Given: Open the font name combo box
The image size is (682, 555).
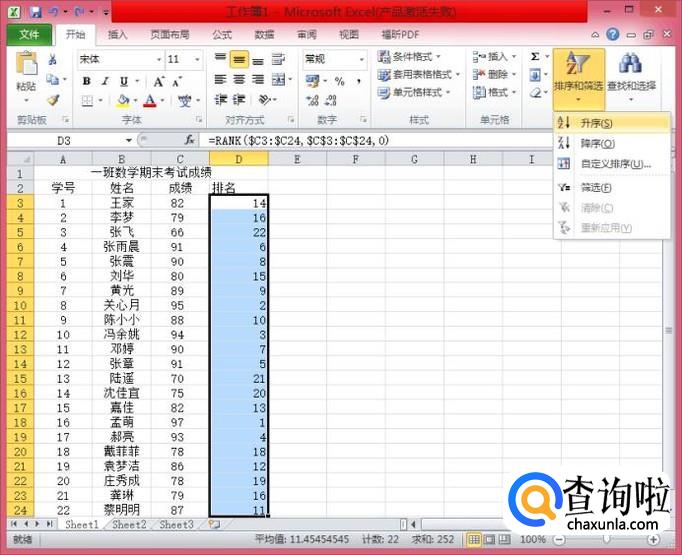Looking at the screenshot, I should [x=120, y=59].
